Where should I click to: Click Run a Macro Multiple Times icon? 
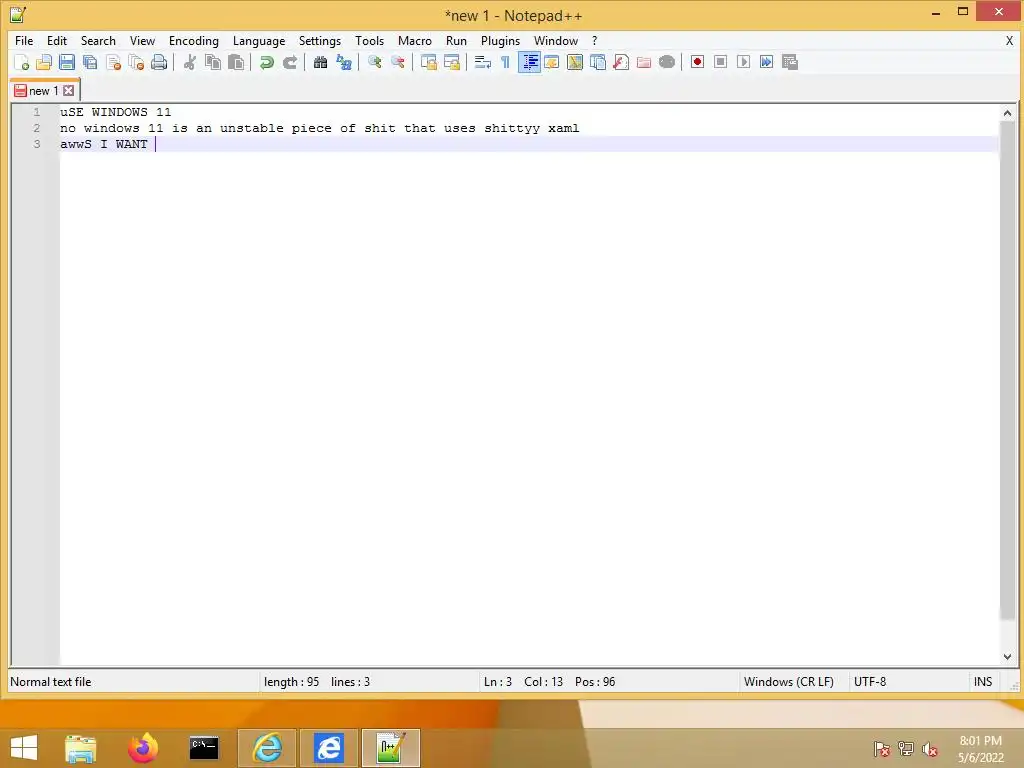tap(767, 62)
